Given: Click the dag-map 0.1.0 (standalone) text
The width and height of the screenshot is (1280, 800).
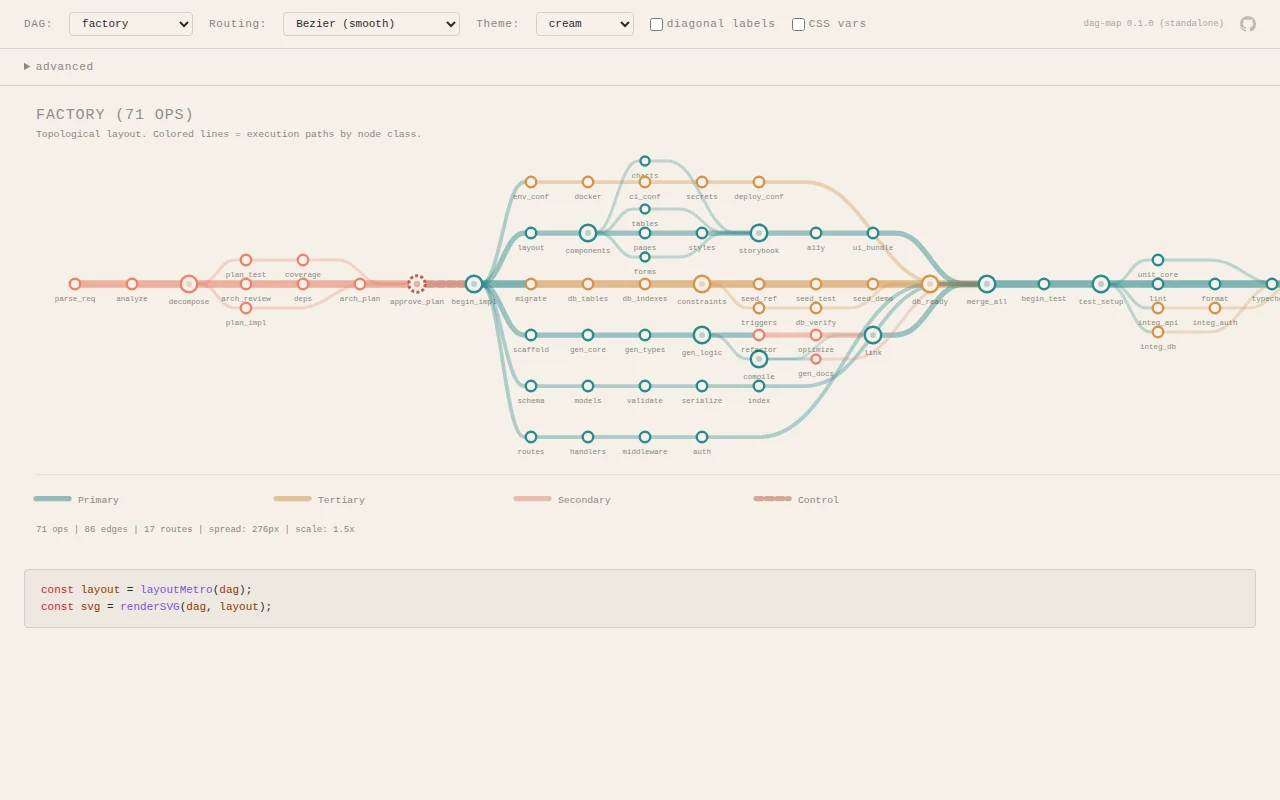Looking at the screenshot, I should (x=1153, y=23).
